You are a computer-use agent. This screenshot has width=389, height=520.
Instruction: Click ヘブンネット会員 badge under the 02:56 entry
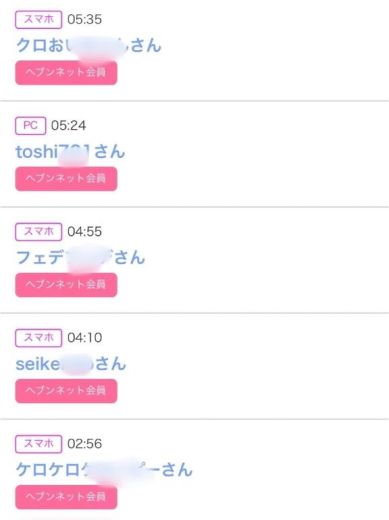coord(66,497)
